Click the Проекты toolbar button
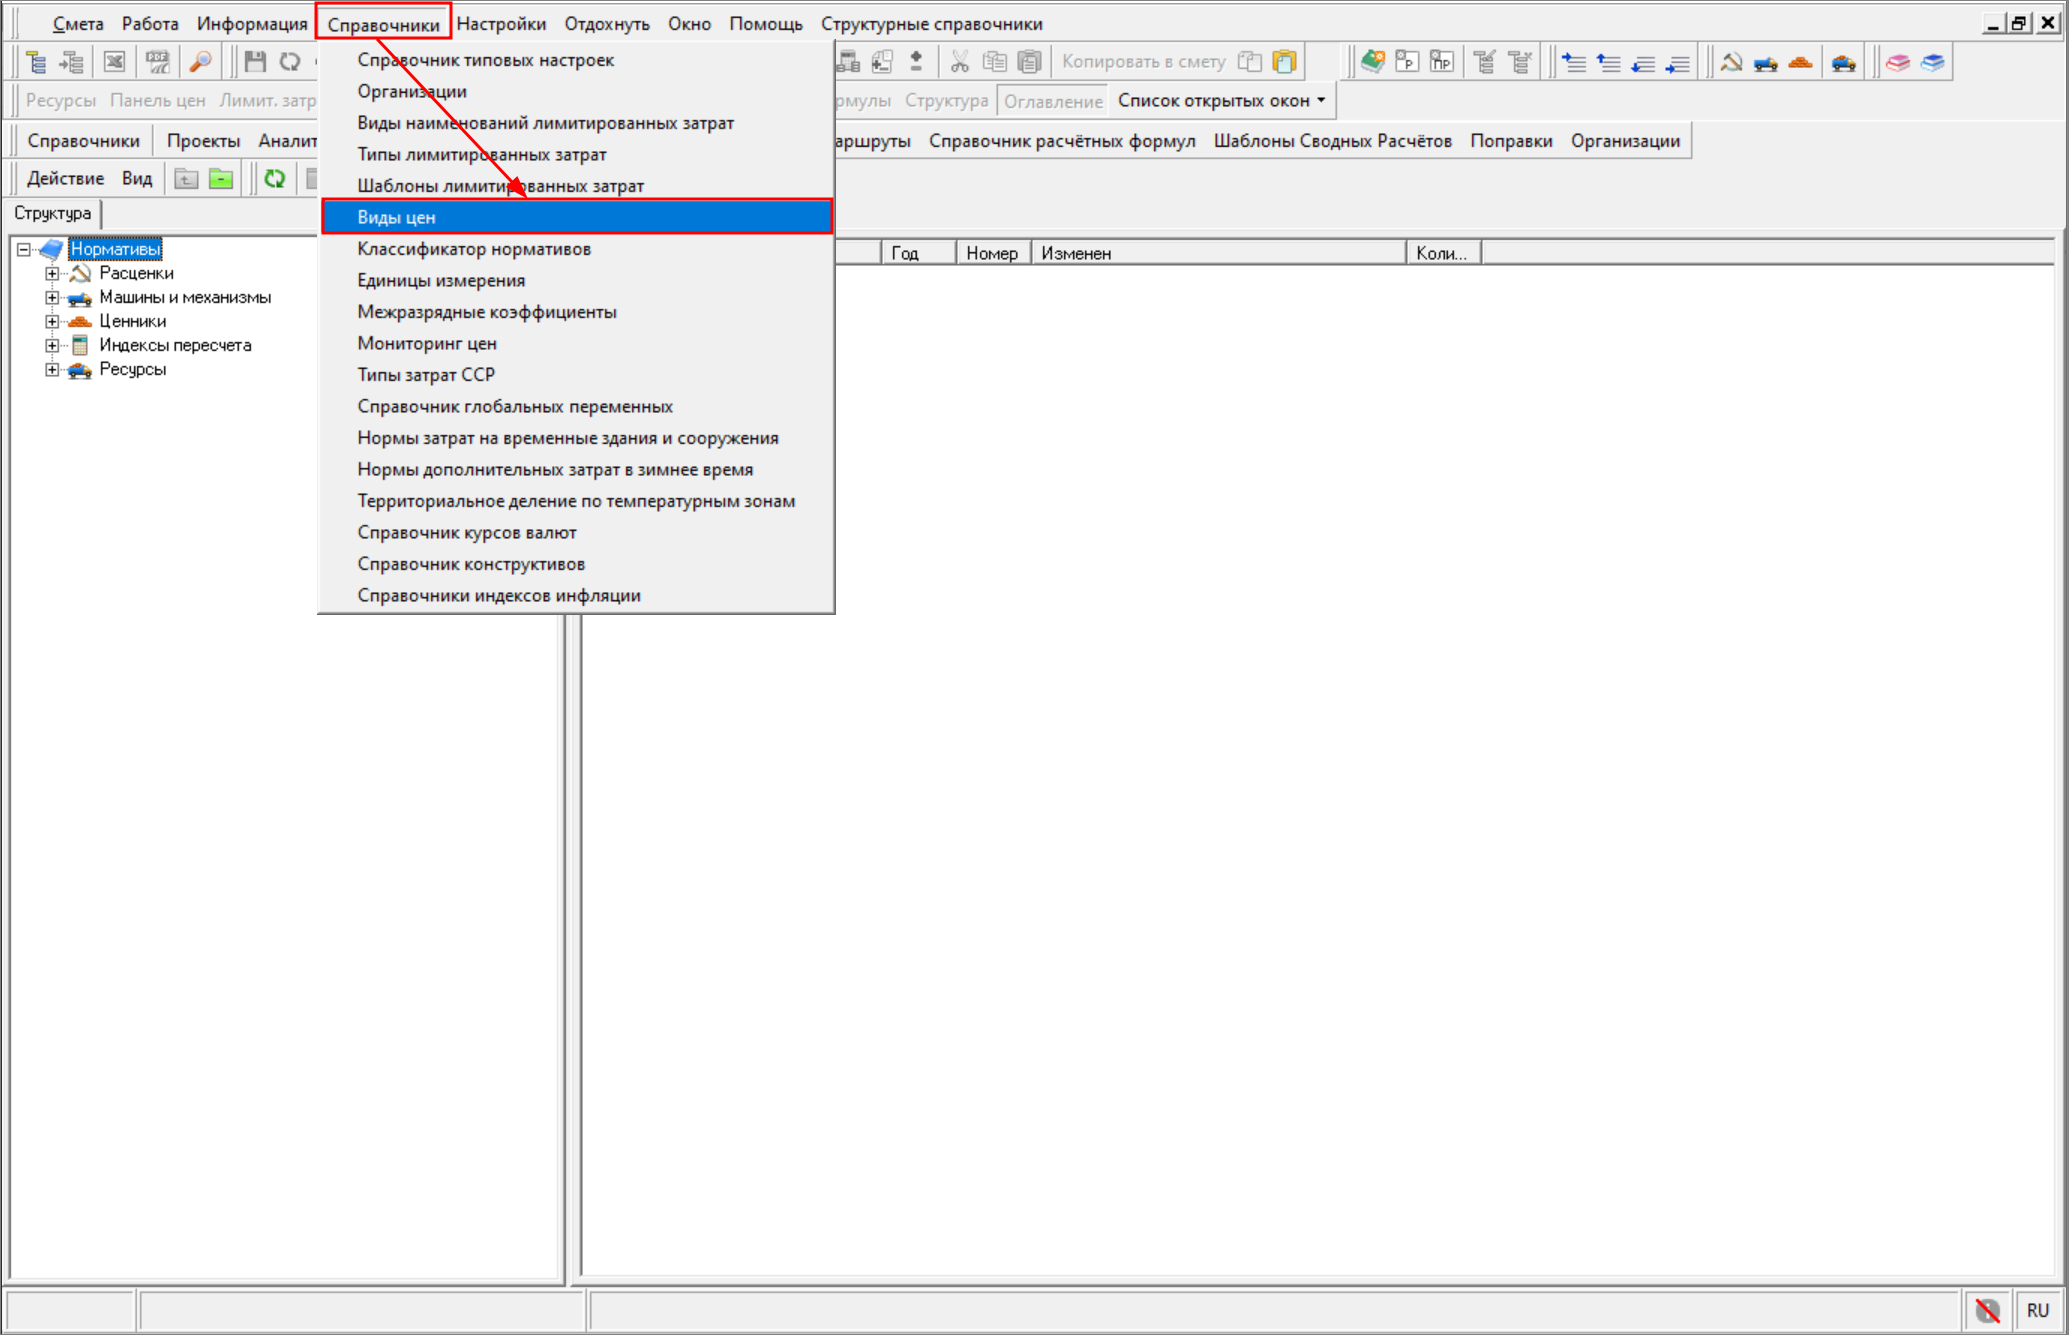The image size is (2069, 1335). (203, 141)
